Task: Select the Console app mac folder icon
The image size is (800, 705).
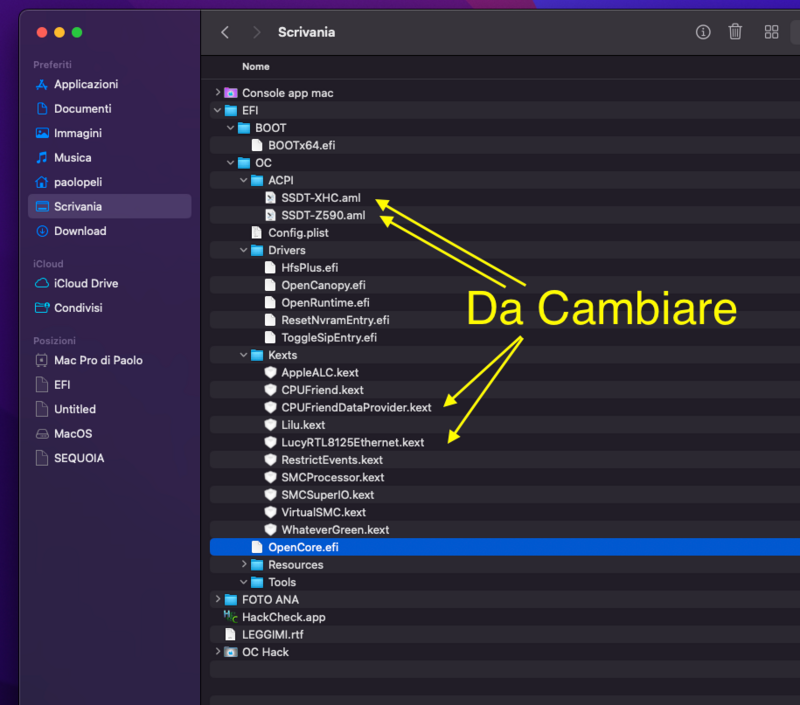Action: tap(231, 93)
